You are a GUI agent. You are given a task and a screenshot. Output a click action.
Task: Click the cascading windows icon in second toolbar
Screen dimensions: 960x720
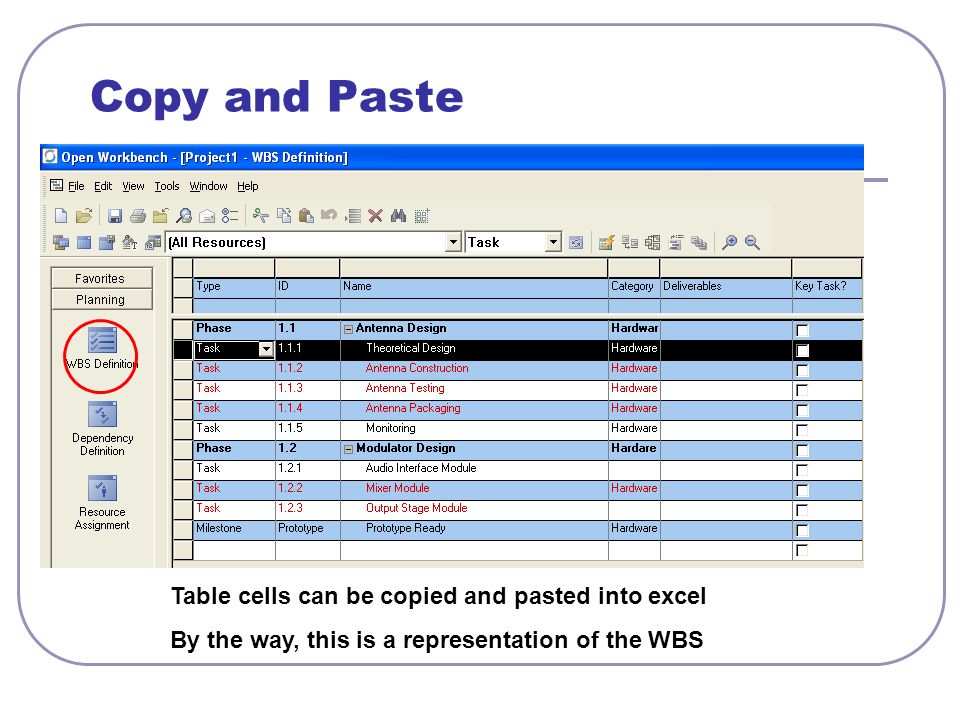pos(61,242)
